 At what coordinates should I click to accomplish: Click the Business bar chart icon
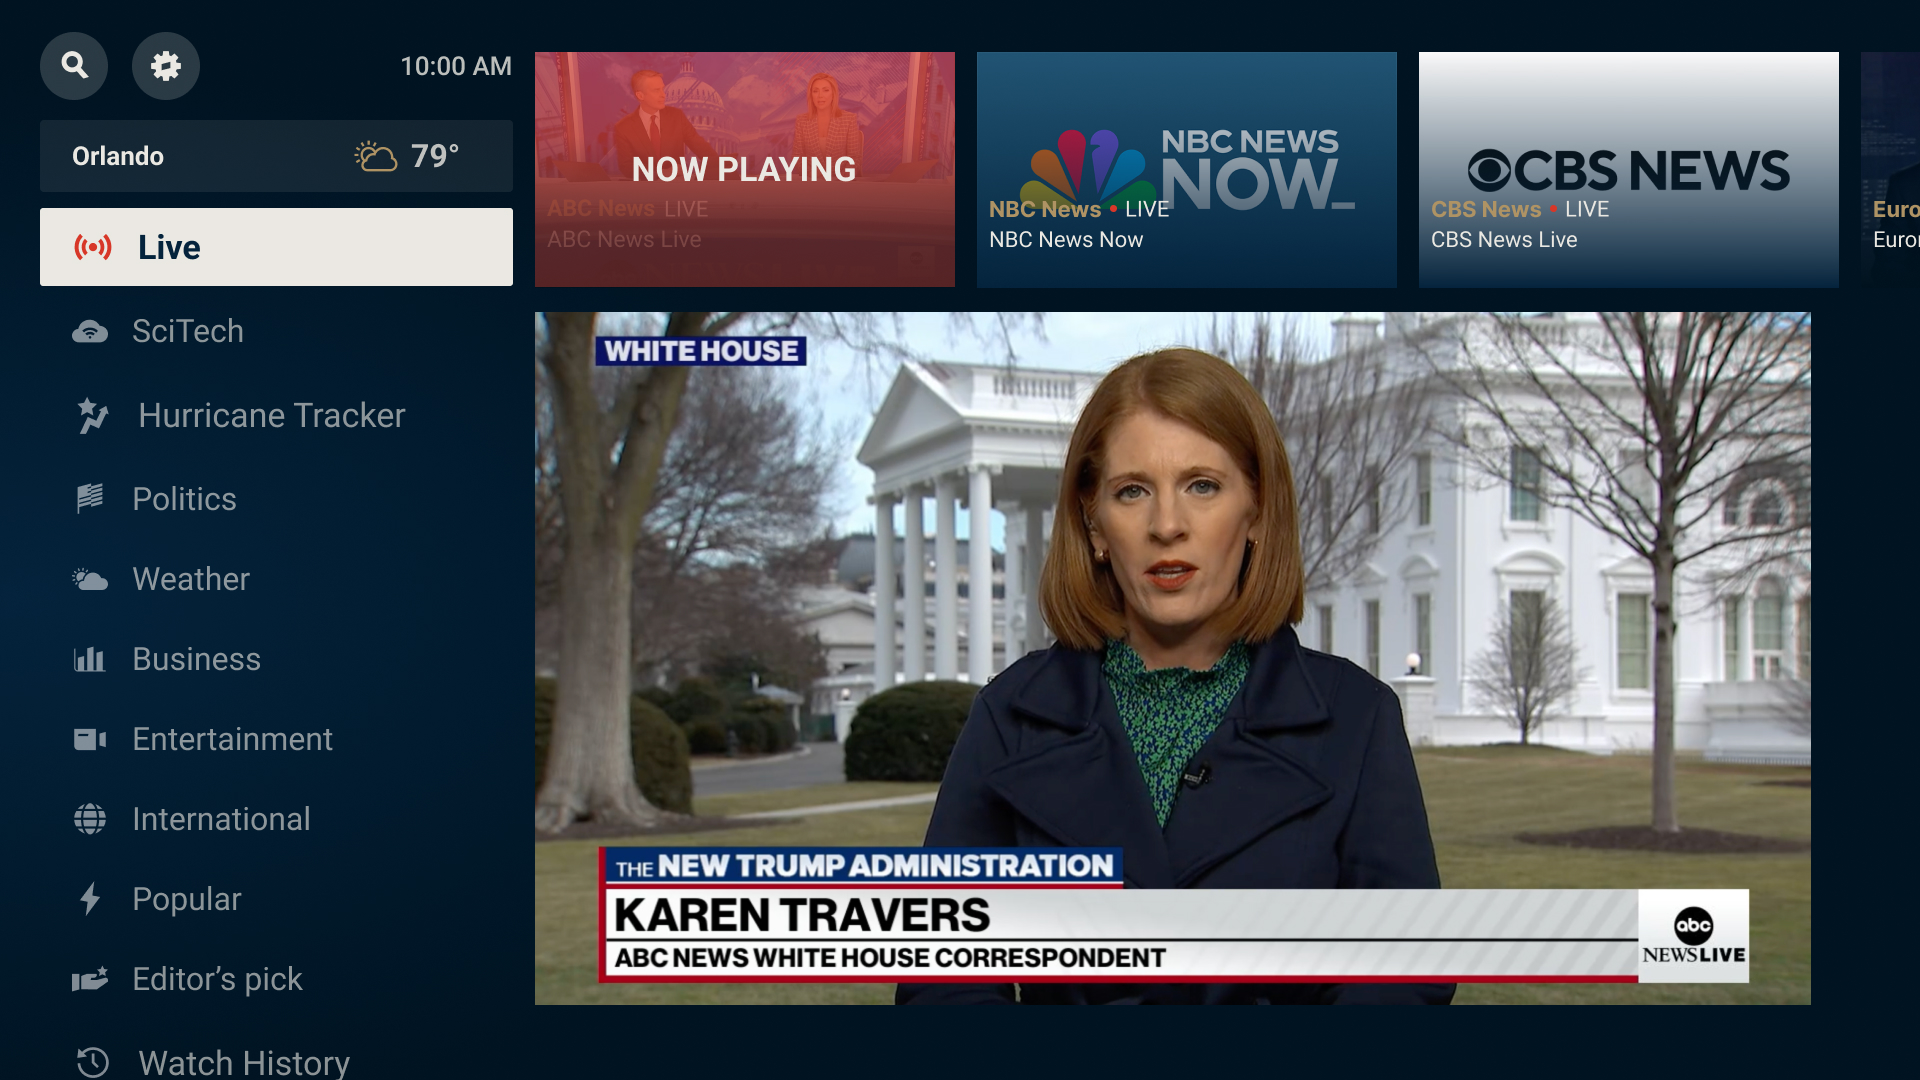90,659
